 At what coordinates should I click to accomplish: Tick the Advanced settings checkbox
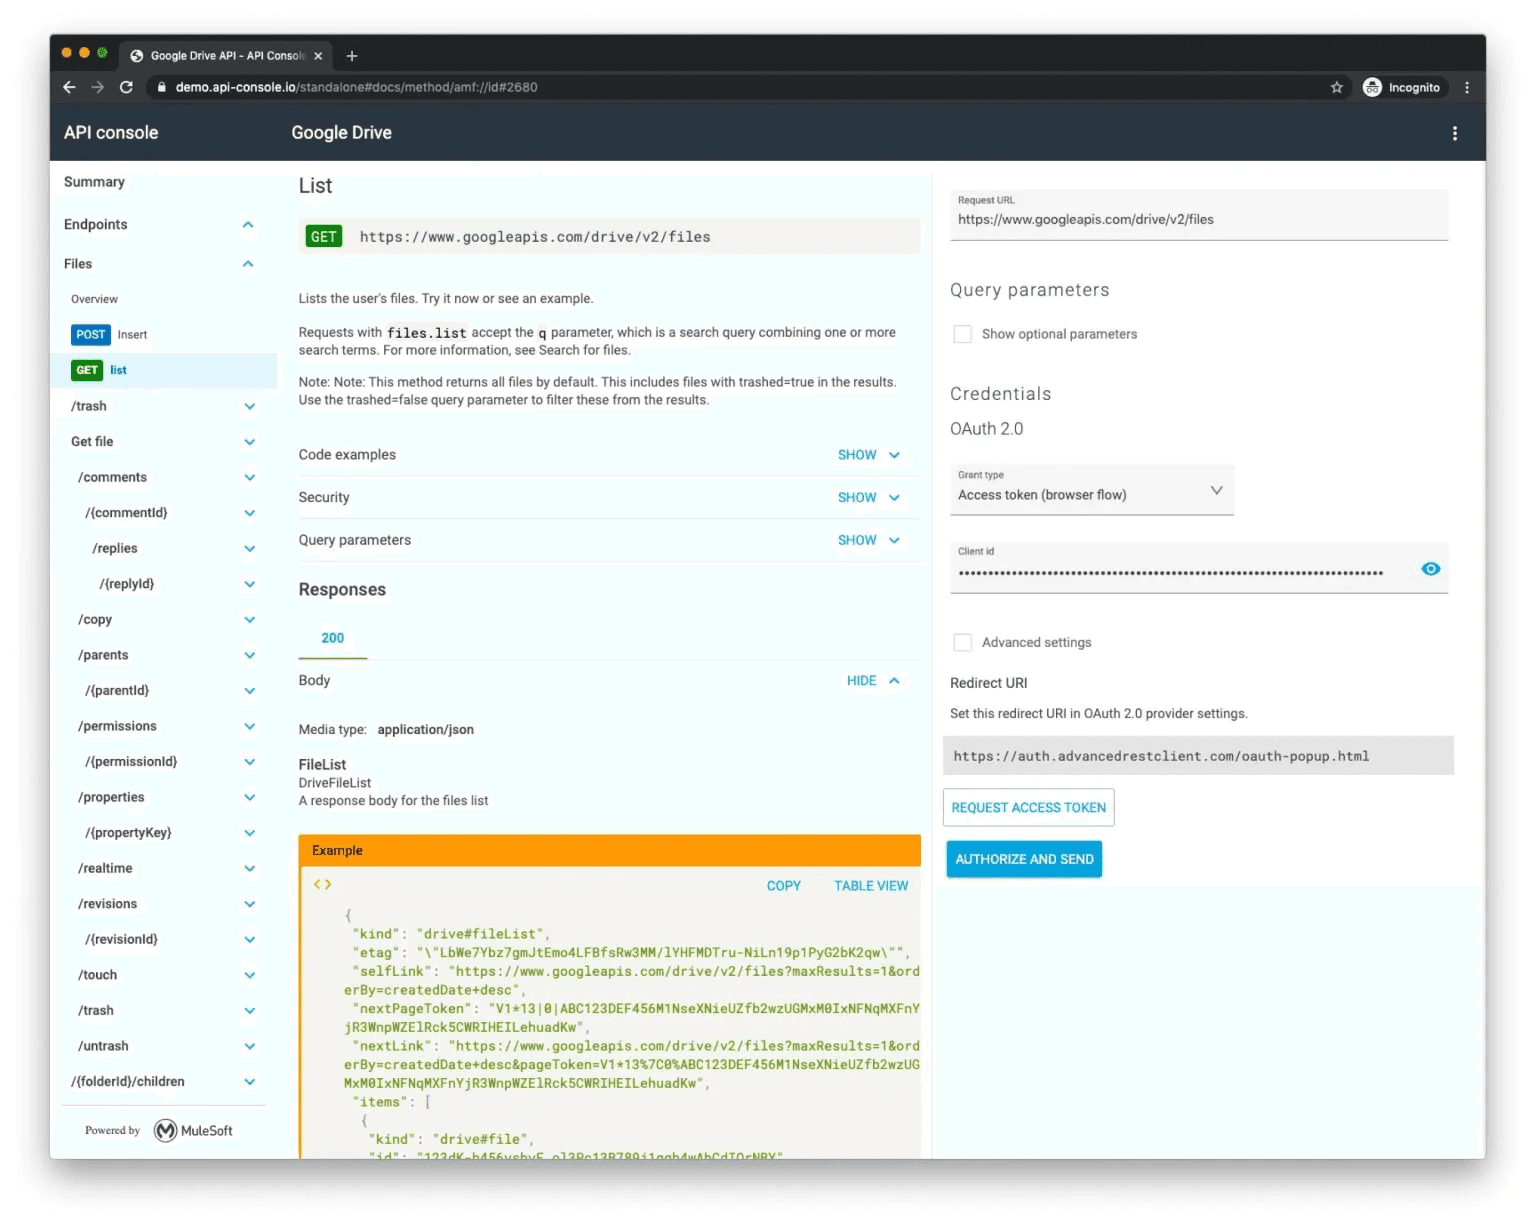click(x=962, y=642)
